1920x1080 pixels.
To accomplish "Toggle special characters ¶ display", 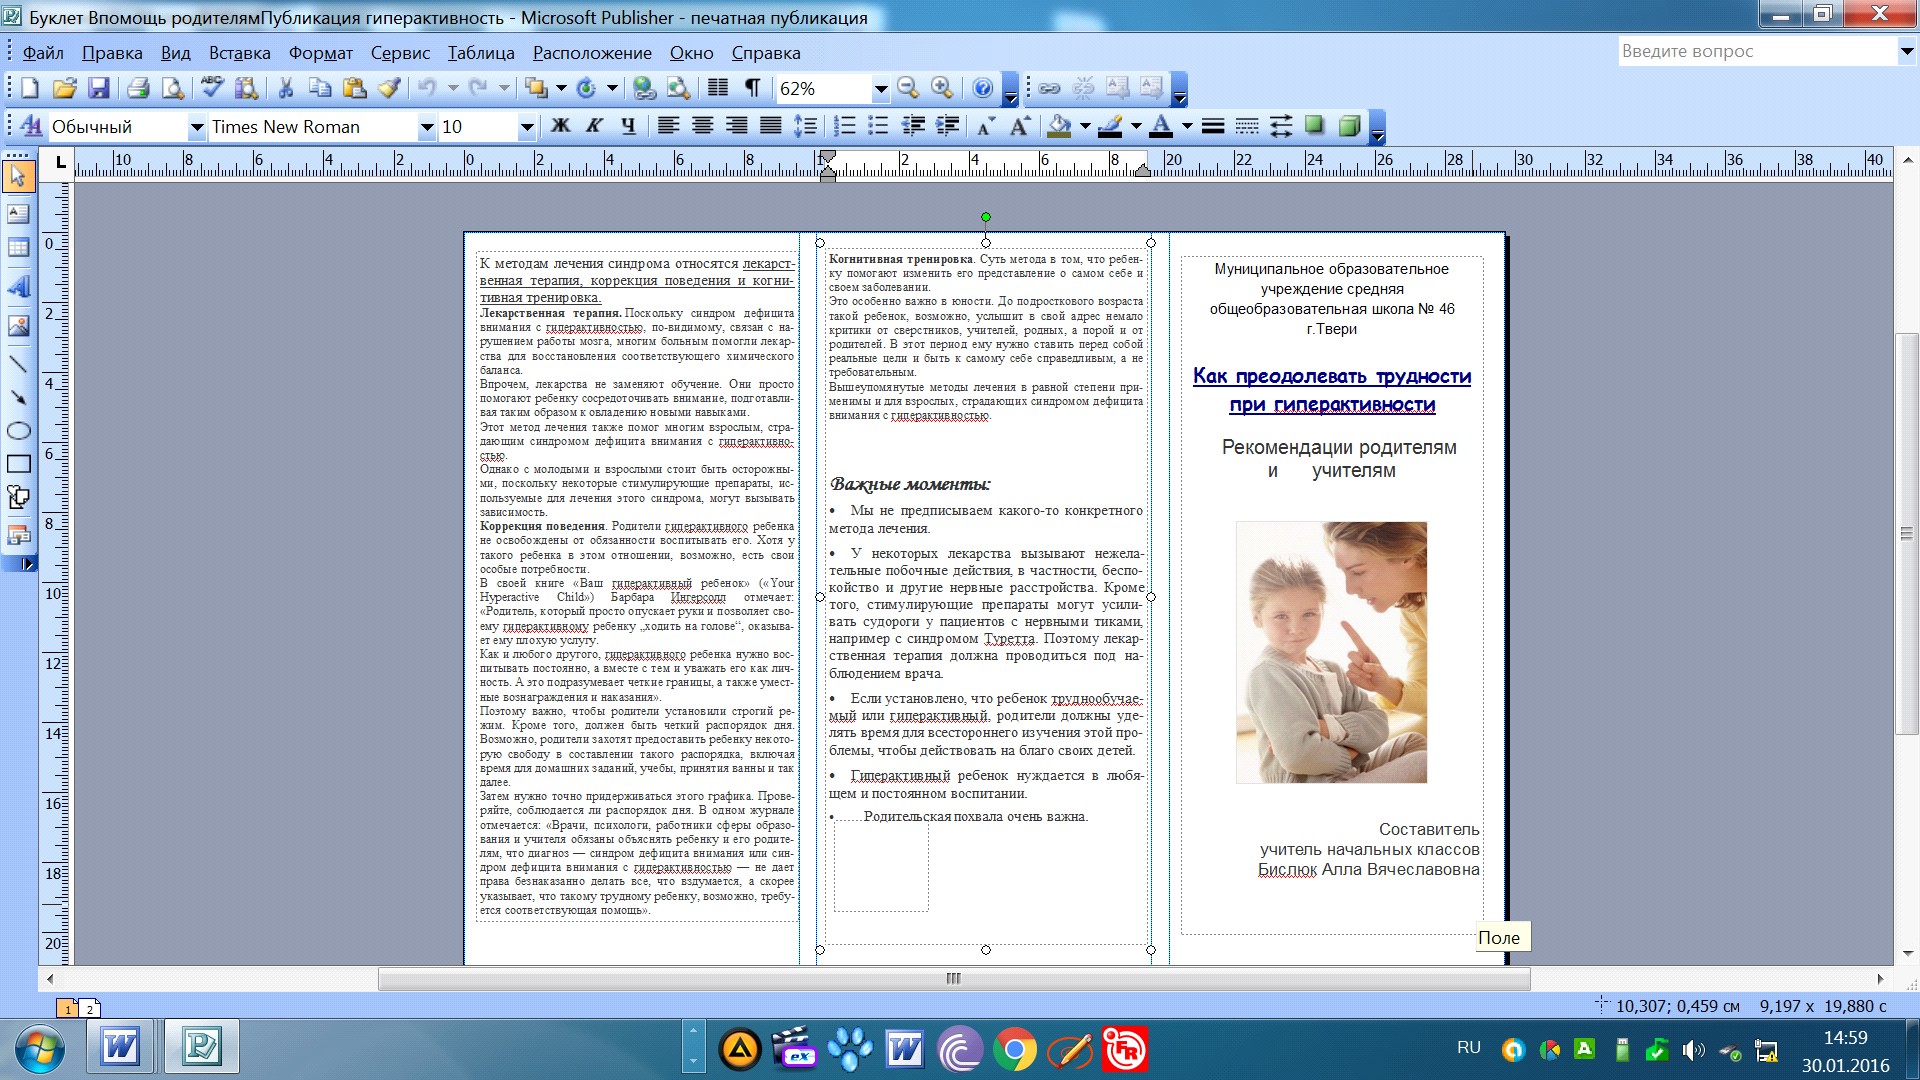I will click(752, 89).
